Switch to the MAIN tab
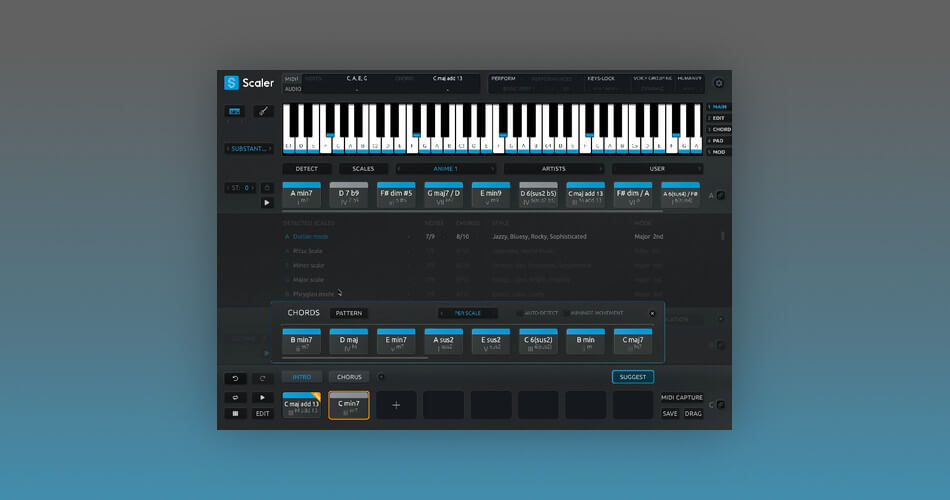Image resolution: width=950 pixels, height=500 pixels. coord(719,107)
